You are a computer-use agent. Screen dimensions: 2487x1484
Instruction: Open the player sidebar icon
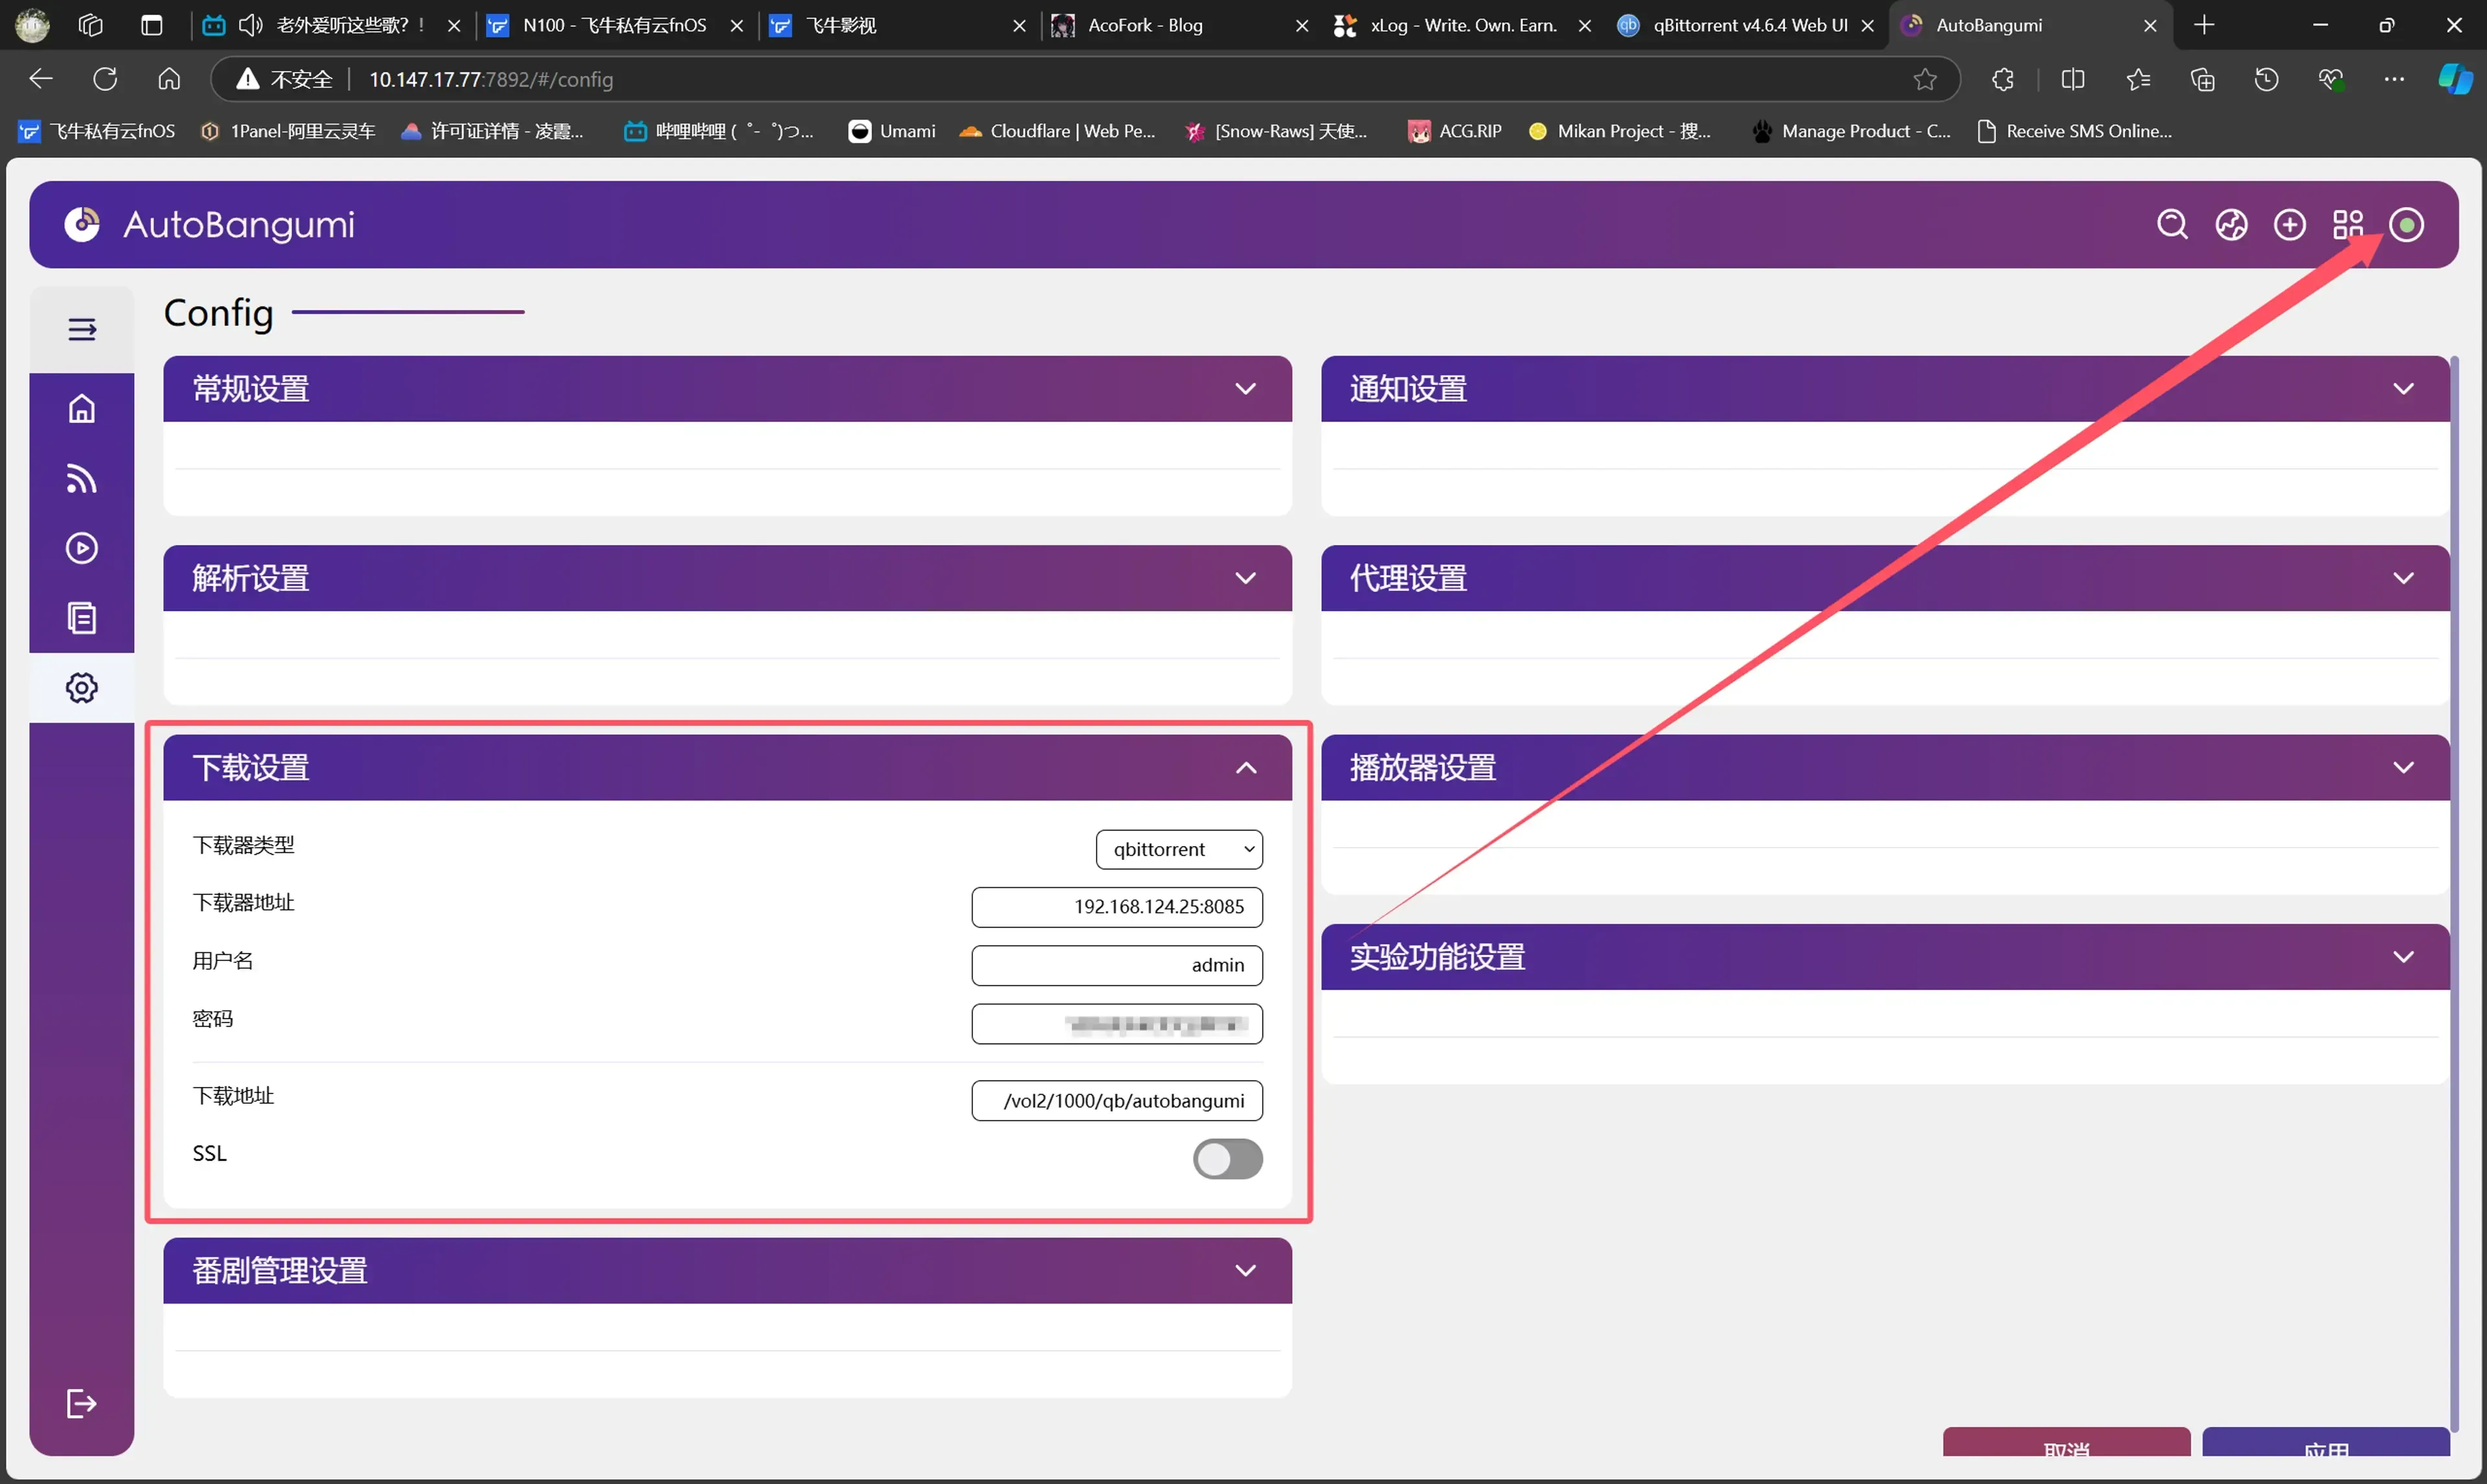pyautogui.click(x=82, y=548)
